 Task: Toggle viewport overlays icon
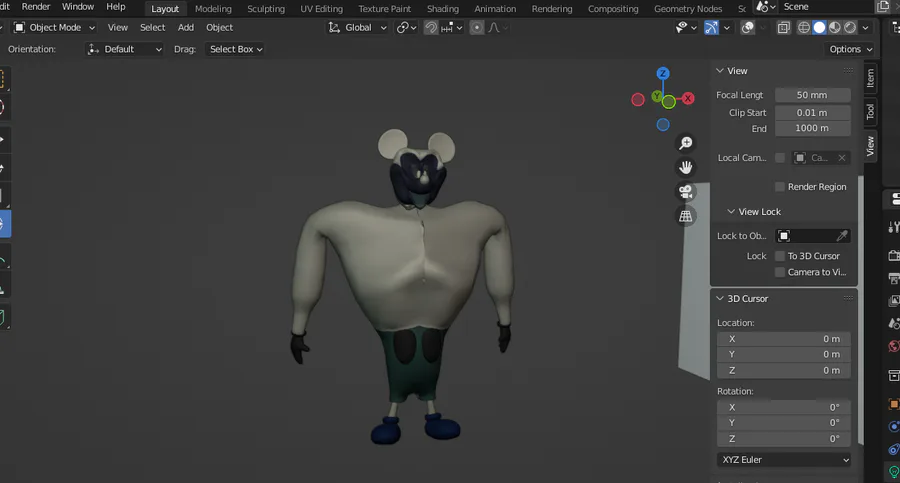pyautogui.click(x=747, y=28)
